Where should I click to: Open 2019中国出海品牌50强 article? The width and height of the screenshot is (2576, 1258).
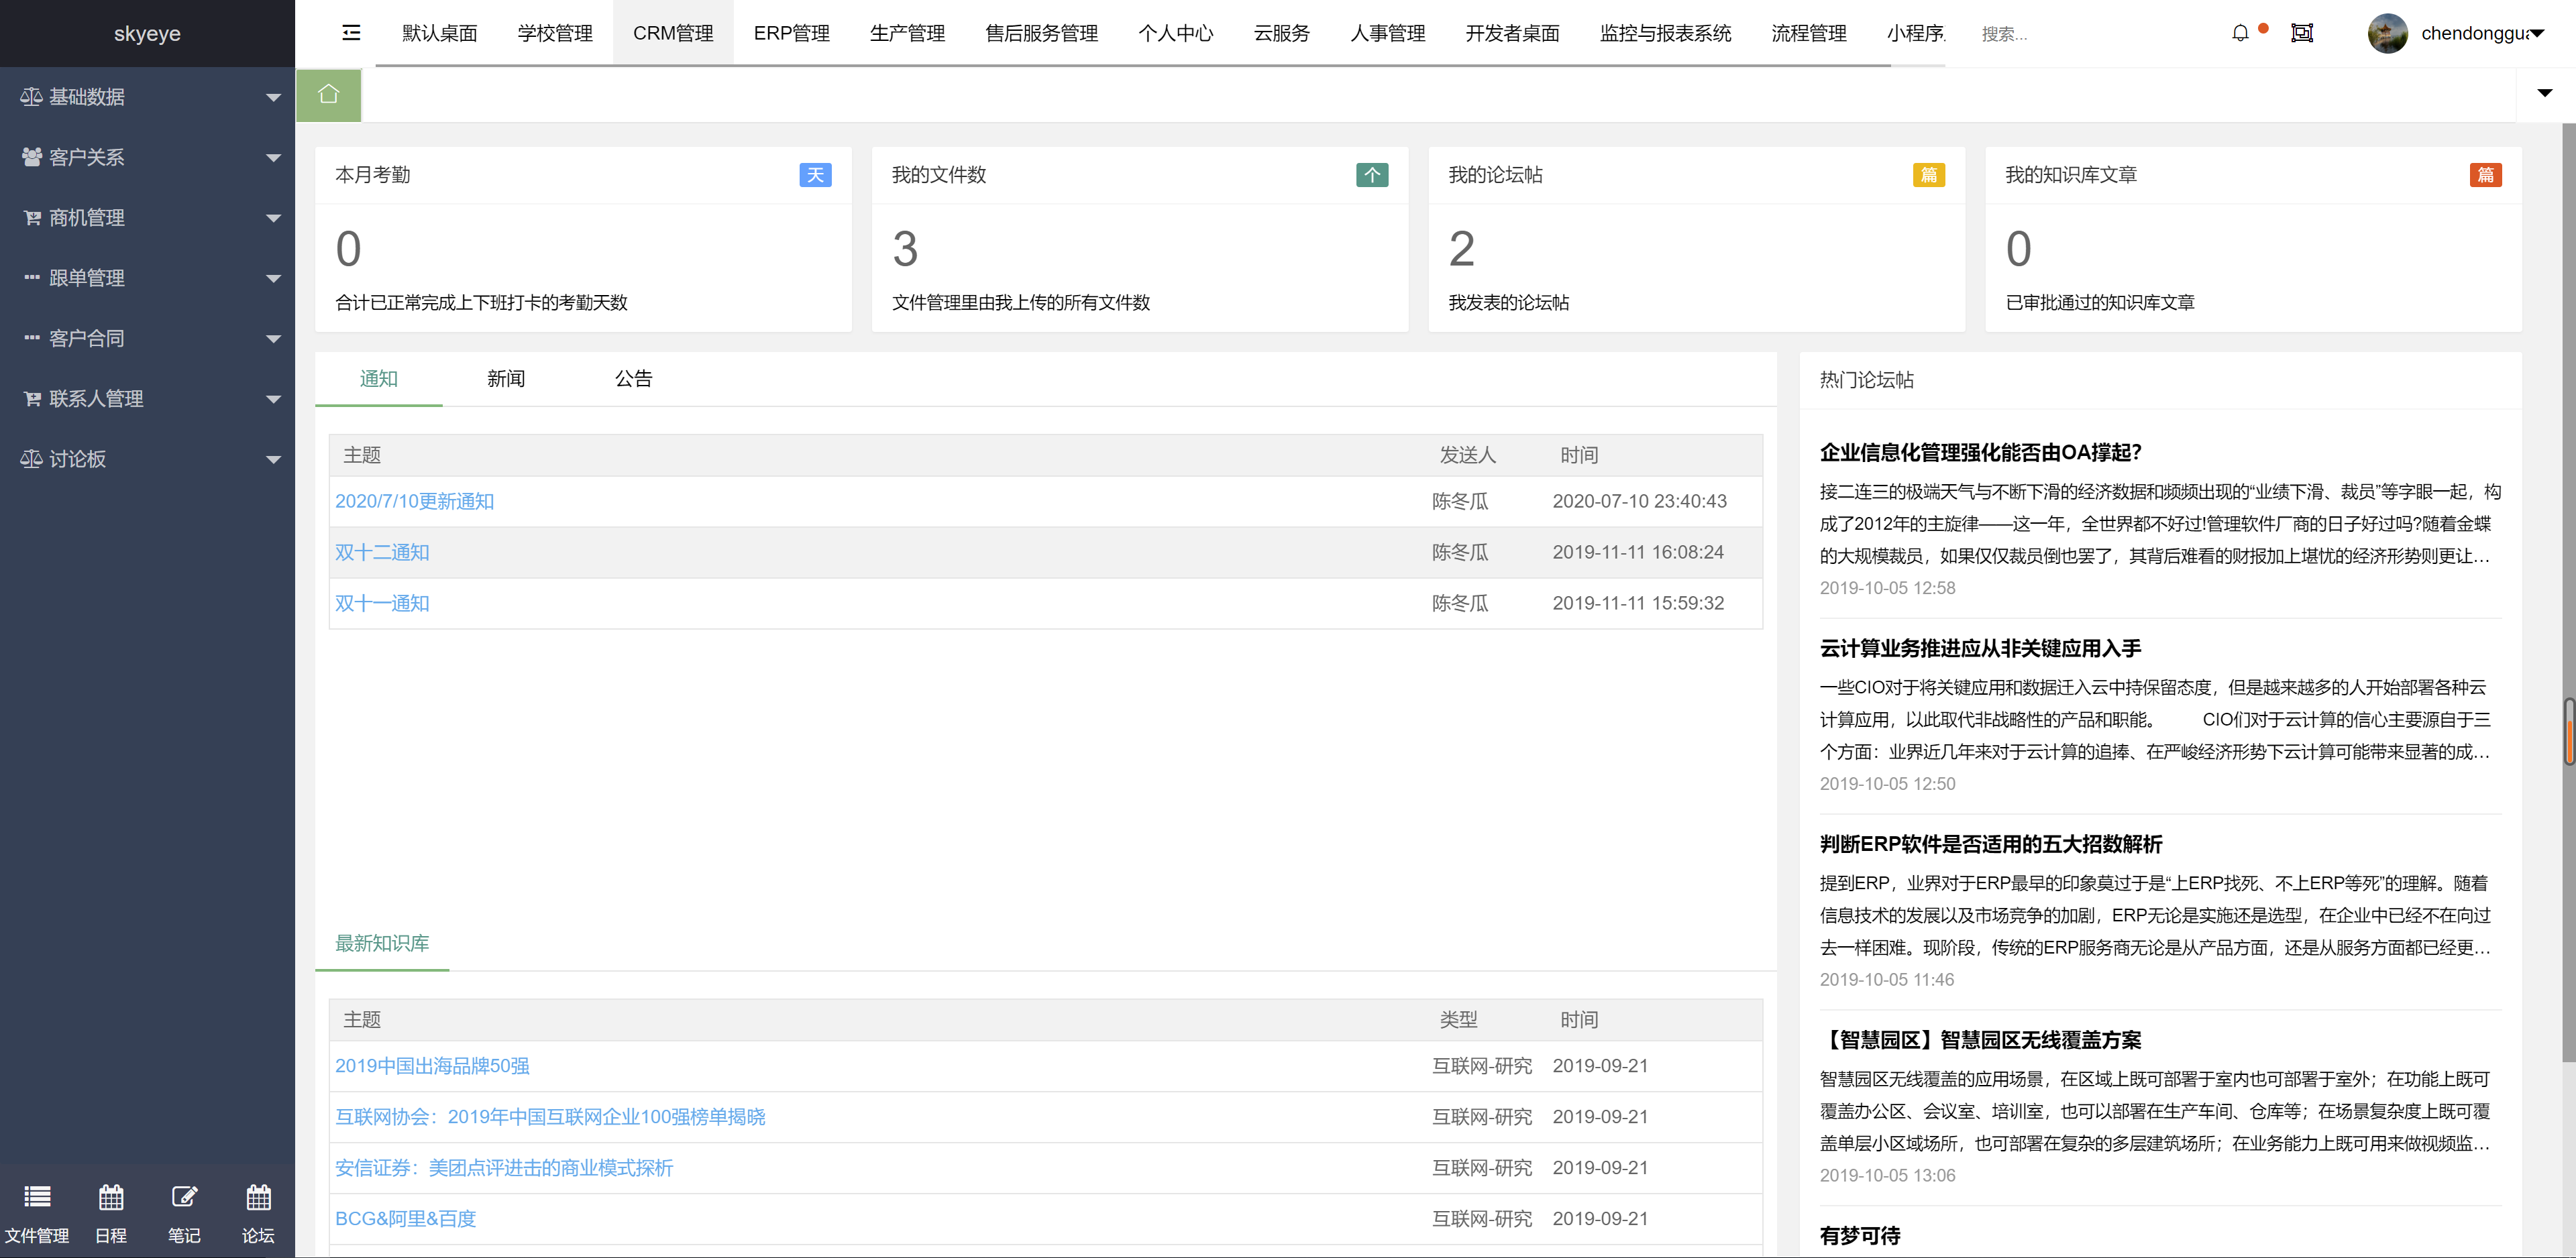(x=432, y=1066)
